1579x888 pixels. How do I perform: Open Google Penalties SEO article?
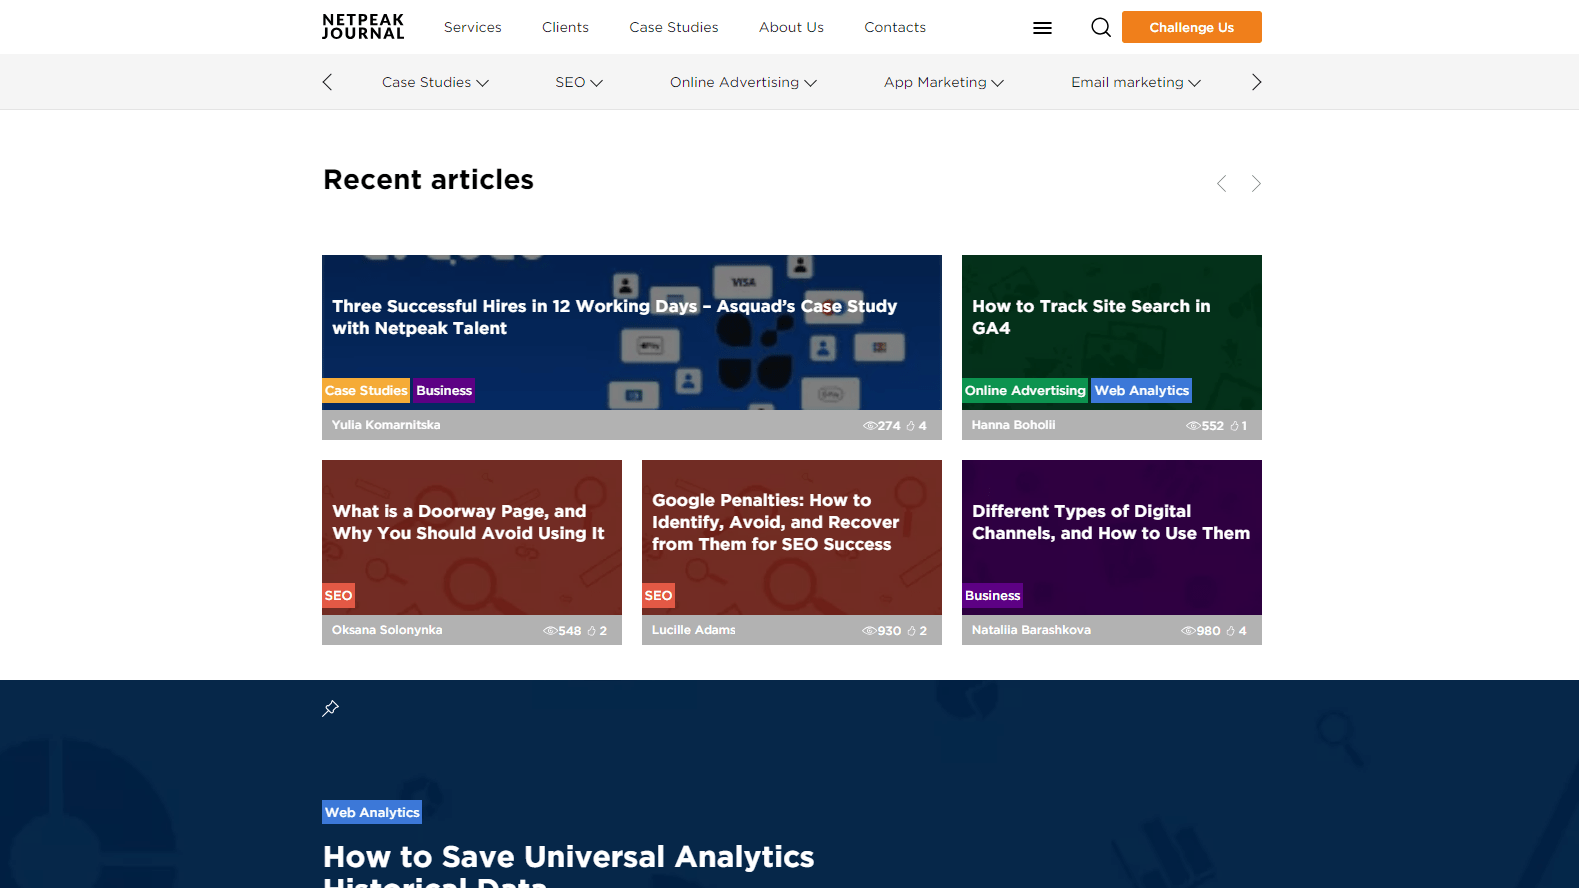coord(775,522)
